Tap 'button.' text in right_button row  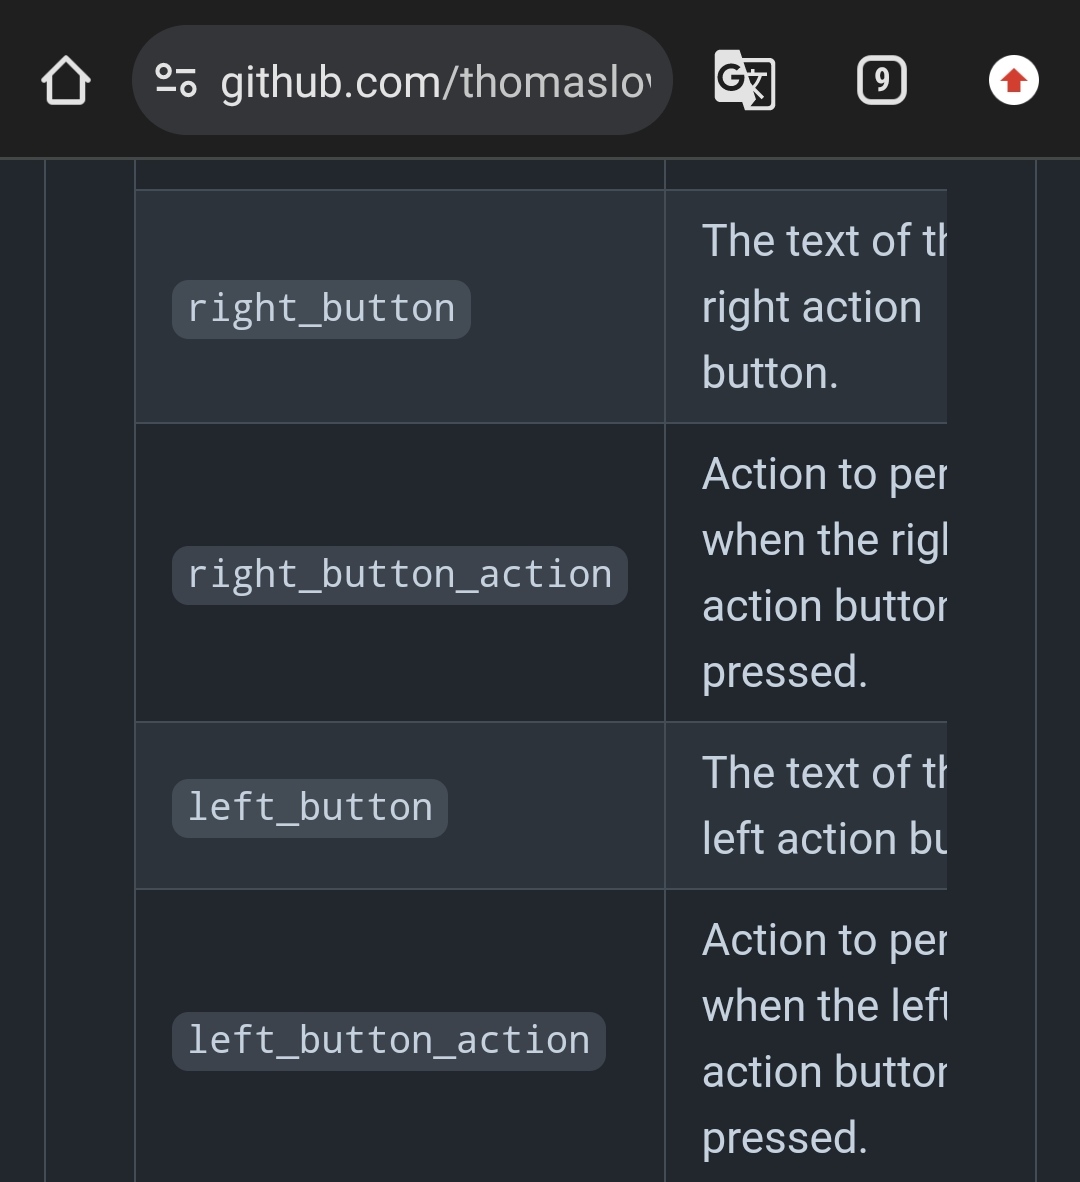(x=769, y=373)
